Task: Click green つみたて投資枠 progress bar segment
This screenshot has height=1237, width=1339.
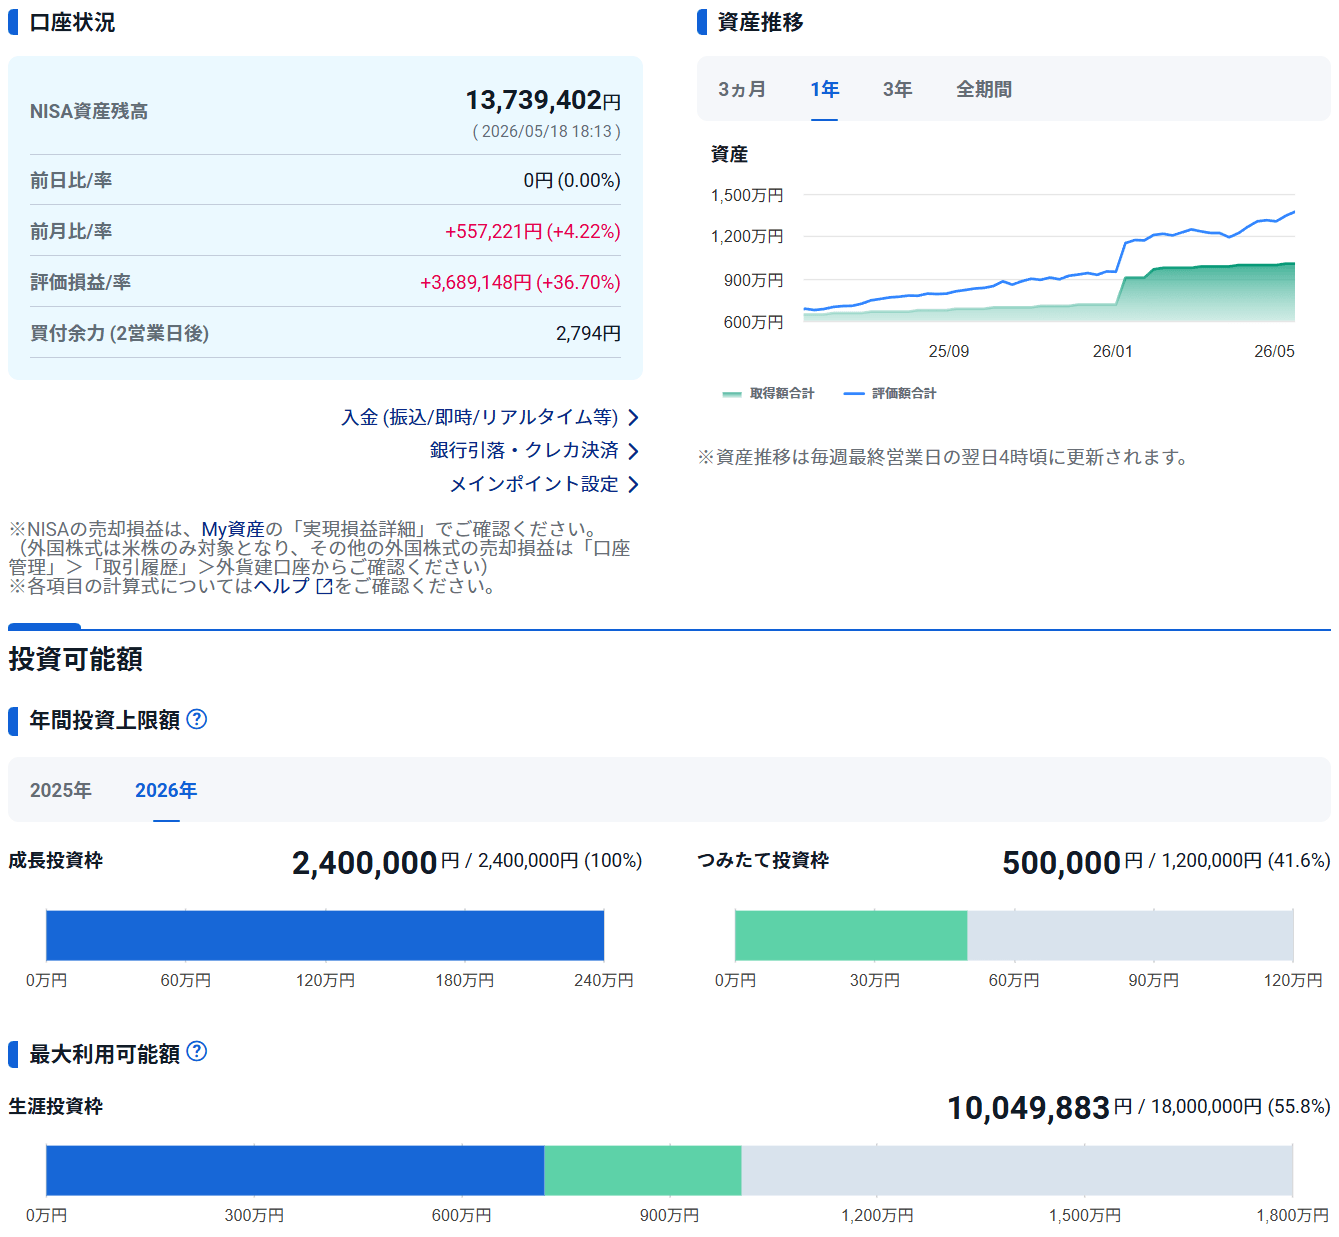Action: [x=851, y=936]
